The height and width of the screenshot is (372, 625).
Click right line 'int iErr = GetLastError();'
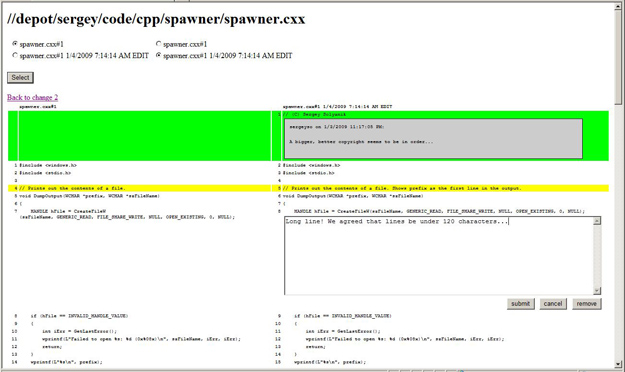343,331
